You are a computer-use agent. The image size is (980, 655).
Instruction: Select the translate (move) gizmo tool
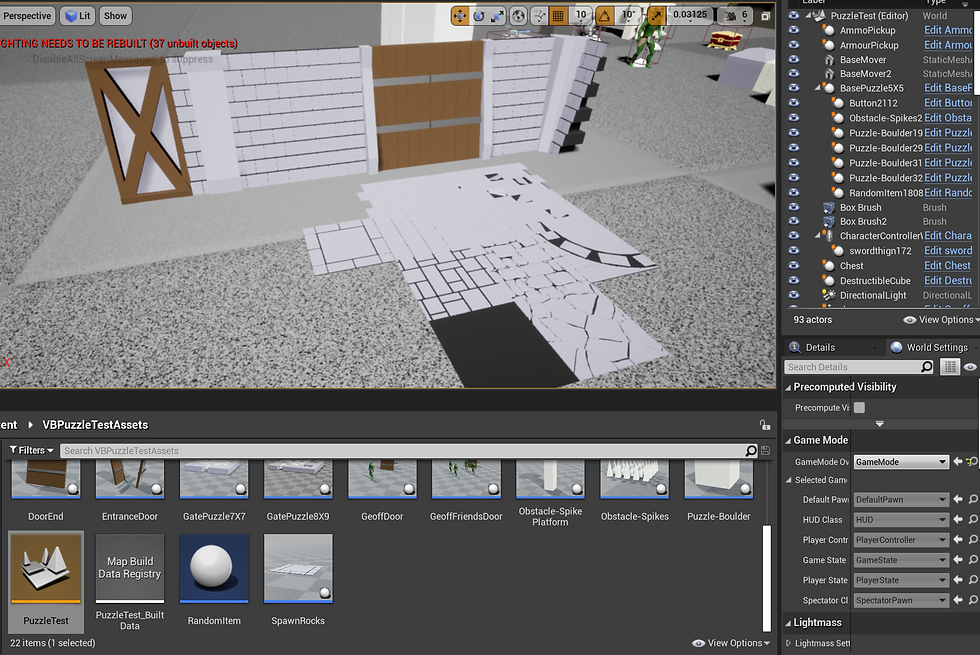pyautogui.click(x=460, y=16)
